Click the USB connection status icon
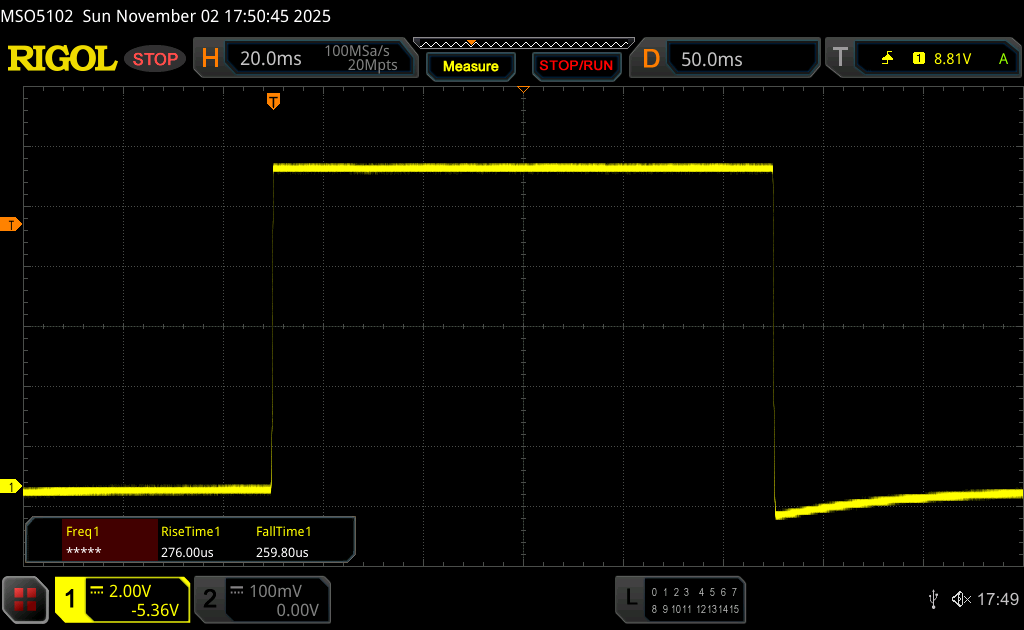 pos(933,598)
